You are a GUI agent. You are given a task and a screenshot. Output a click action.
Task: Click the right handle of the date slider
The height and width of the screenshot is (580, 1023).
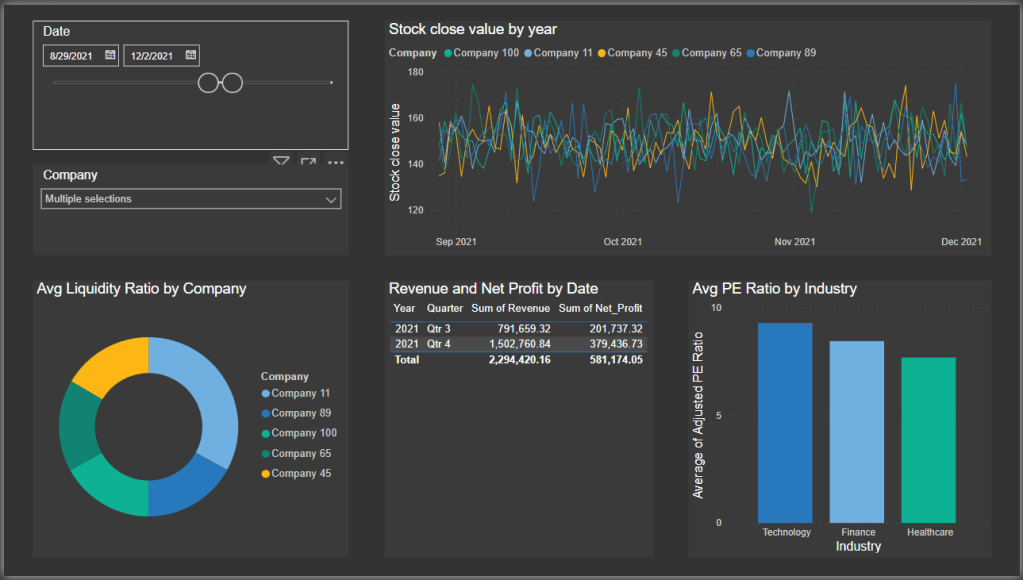pos(232,83)
